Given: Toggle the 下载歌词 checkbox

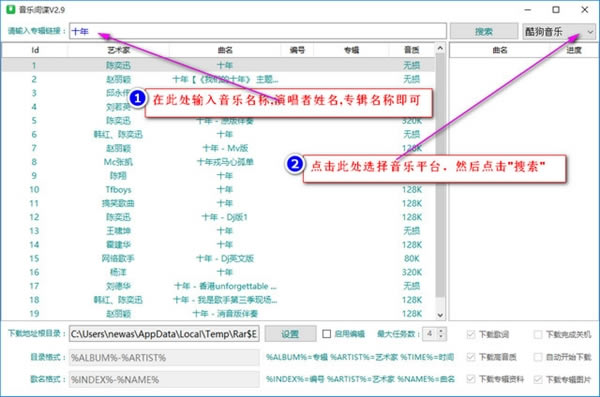Looking at the screenshot, I should (471, 334).
